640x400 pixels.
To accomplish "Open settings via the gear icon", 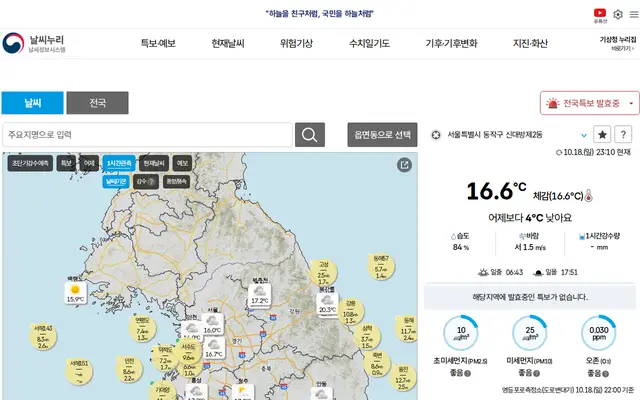I will point(618,14).
